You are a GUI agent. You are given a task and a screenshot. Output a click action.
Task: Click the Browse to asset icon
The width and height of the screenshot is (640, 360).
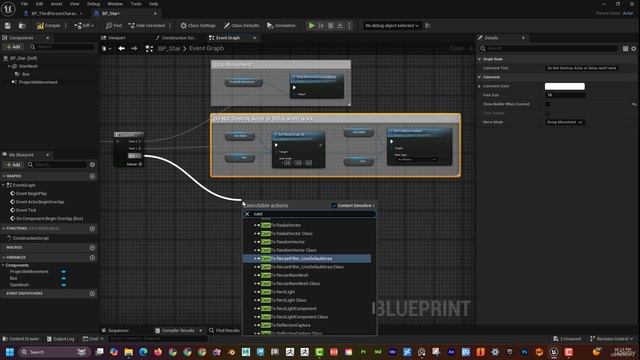22,26
